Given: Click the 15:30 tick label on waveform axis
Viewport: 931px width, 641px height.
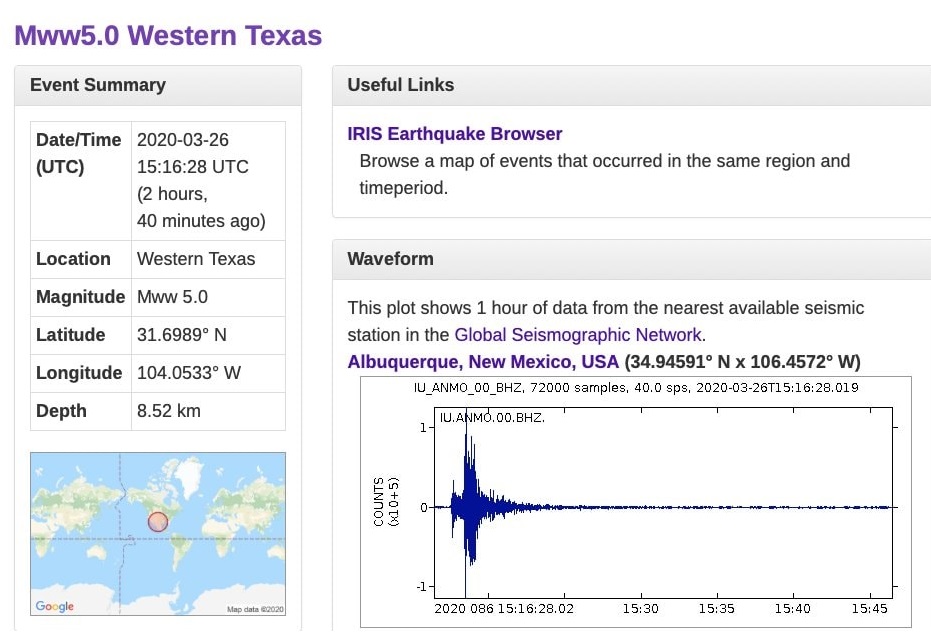Looking at the screenshot, I should (641, 608).
